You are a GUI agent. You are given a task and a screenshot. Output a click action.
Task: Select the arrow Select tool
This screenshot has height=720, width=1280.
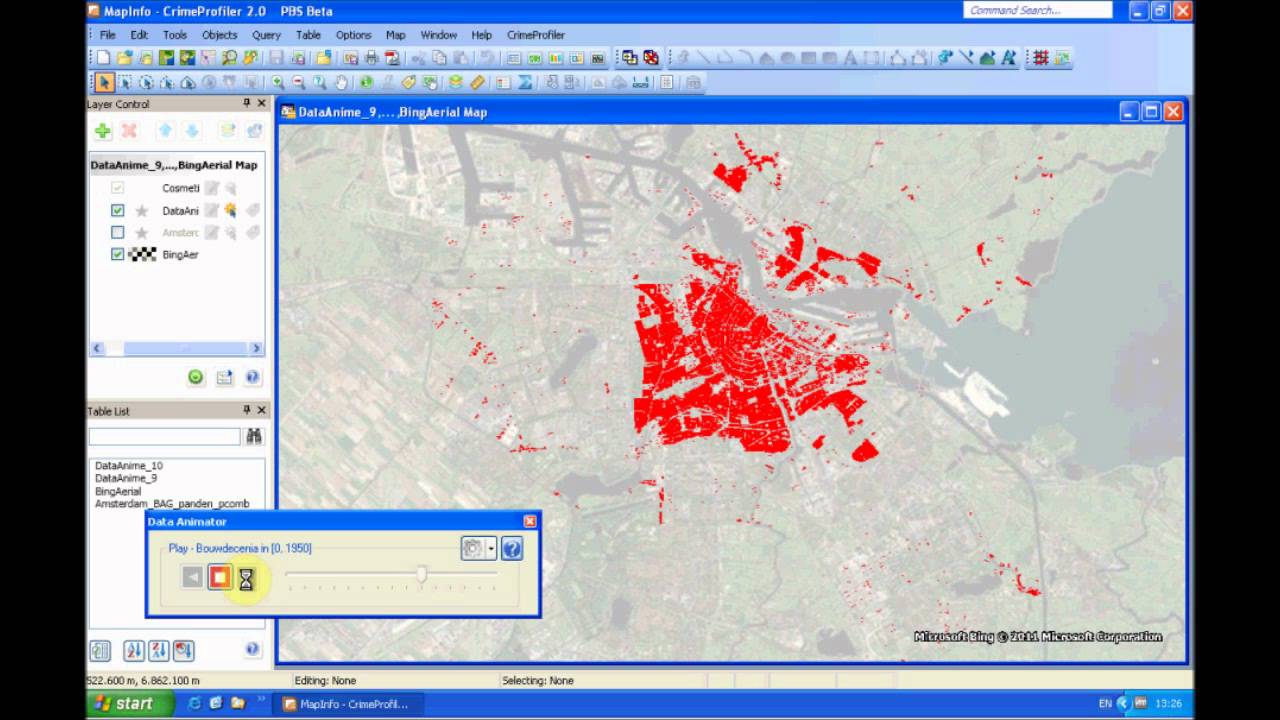[x=104, y=82]
